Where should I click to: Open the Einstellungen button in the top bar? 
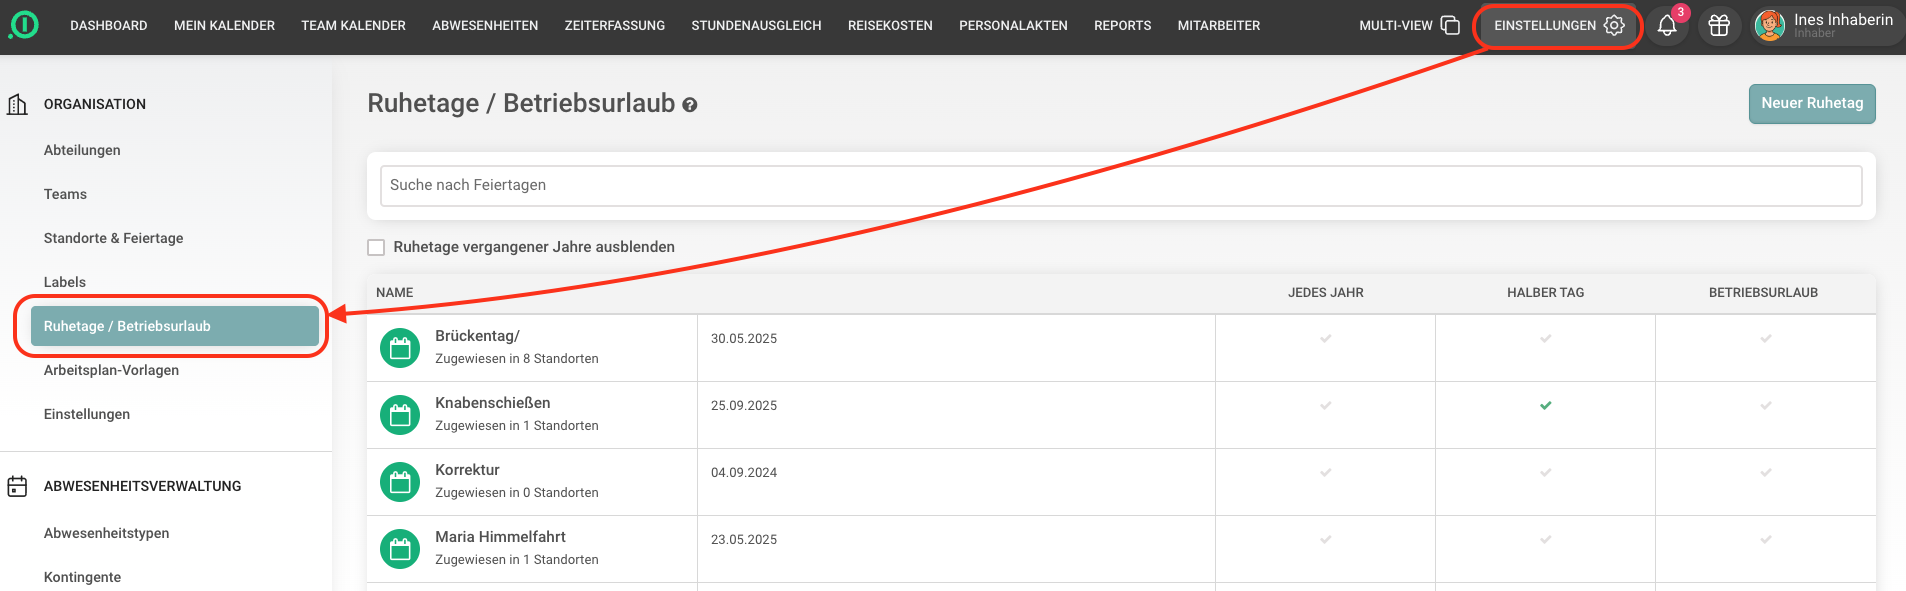pyautogui.click(x=1558, y=26)
